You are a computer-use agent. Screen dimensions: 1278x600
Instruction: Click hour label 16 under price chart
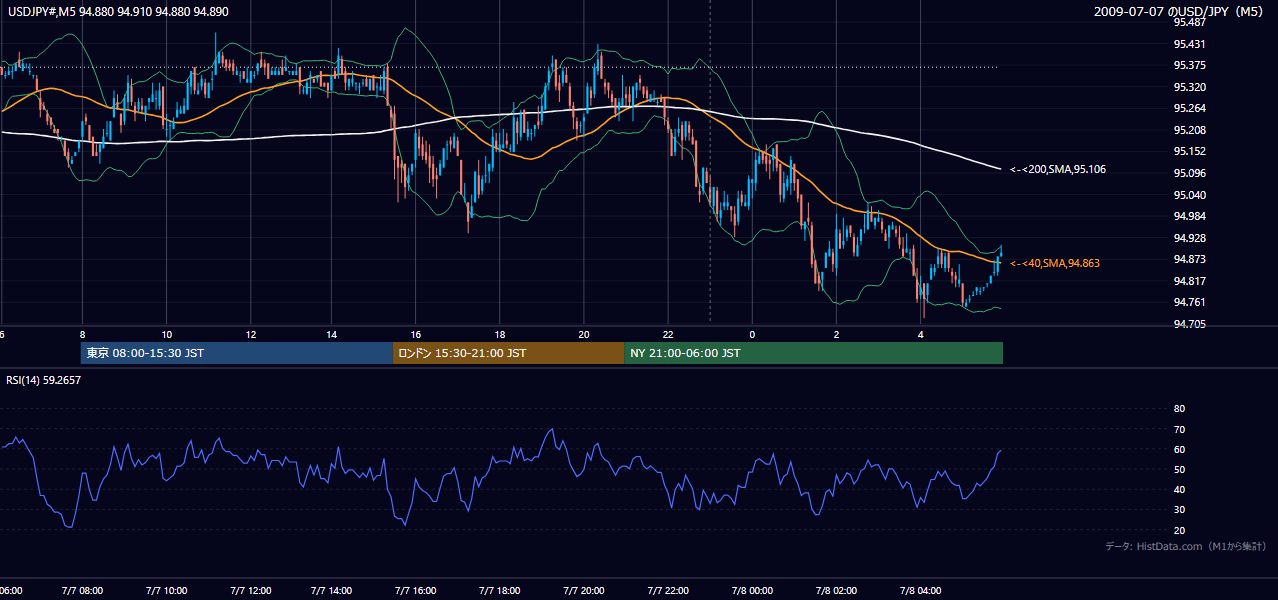416,334
